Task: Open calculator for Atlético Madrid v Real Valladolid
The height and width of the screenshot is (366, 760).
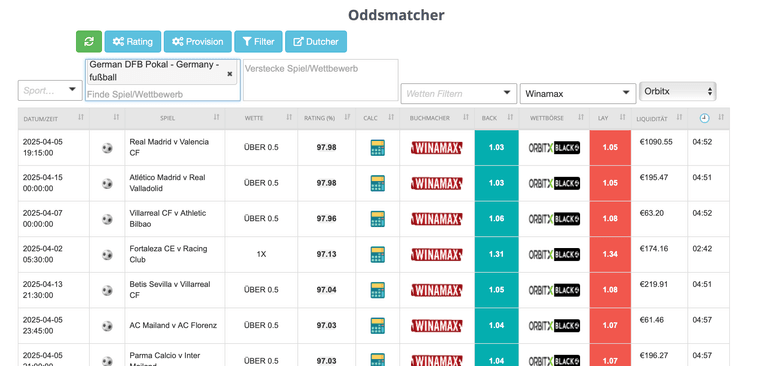Action: [378, 183]
